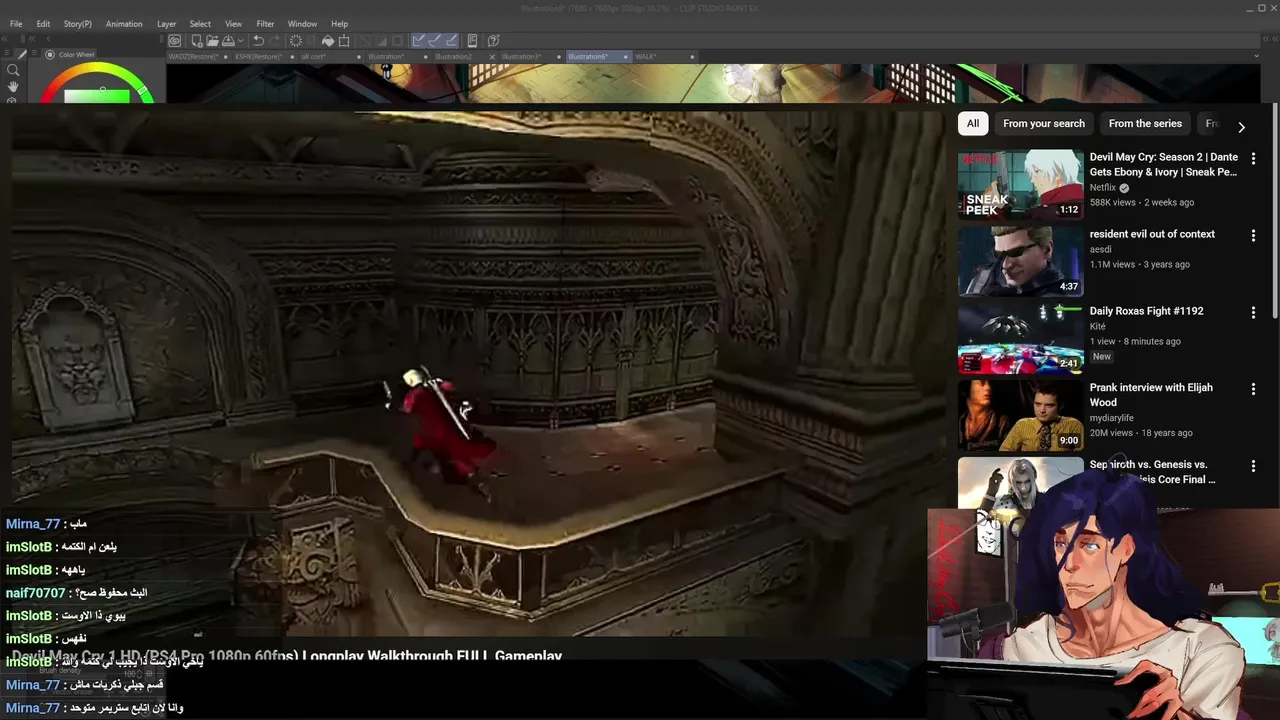Collapse the left palette dock double arrow

[x=5, y=39]
